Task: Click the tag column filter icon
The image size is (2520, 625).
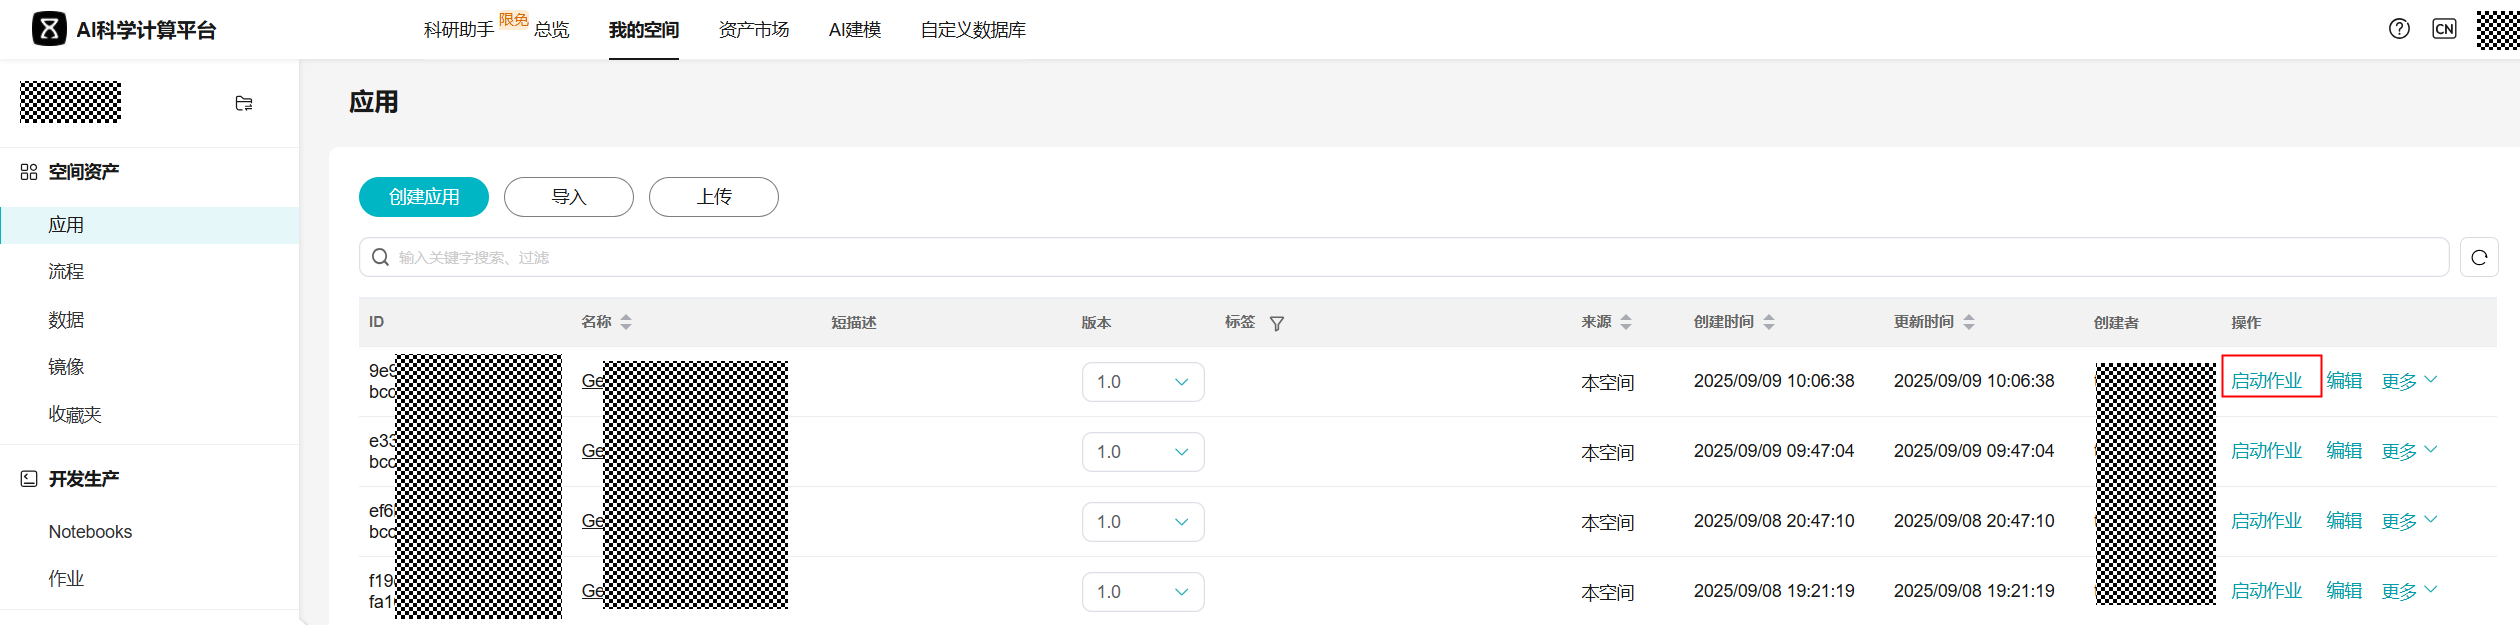Action: click(1277, 323)
